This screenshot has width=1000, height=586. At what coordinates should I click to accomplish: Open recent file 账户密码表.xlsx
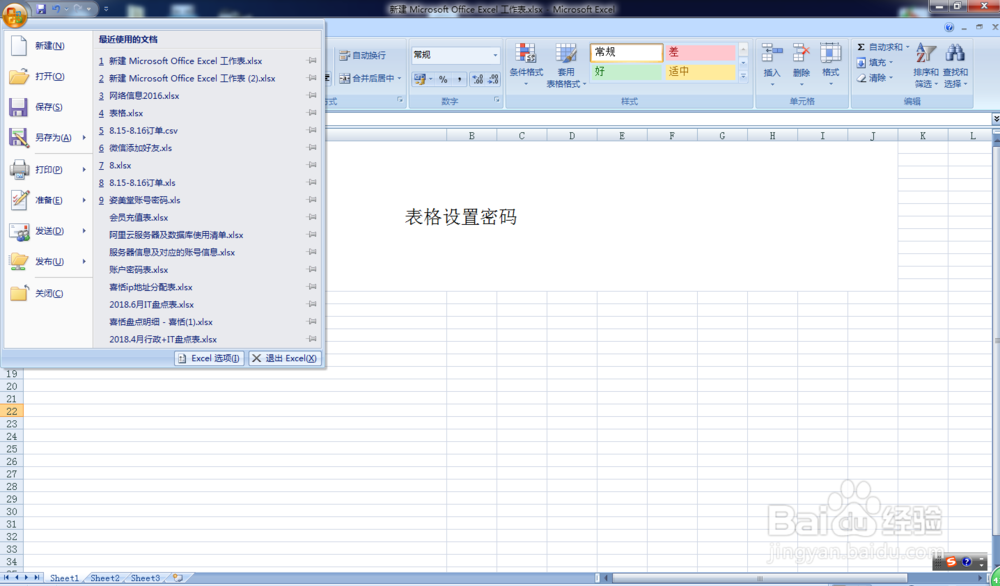point(138,270)
